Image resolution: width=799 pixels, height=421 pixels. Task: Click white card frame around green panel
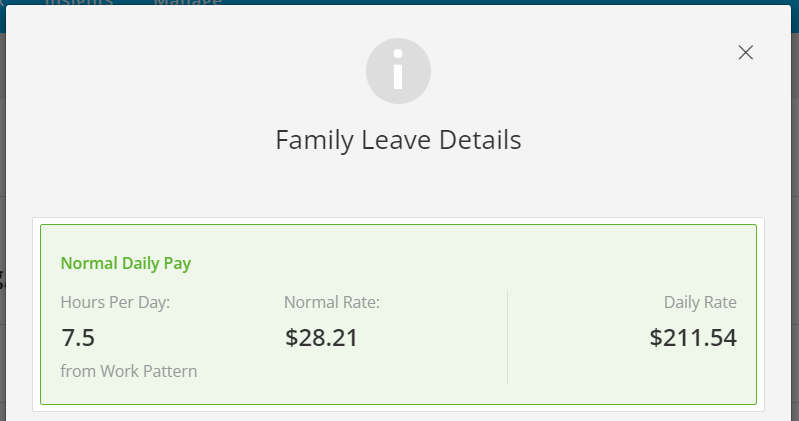[x=398, y=221]
